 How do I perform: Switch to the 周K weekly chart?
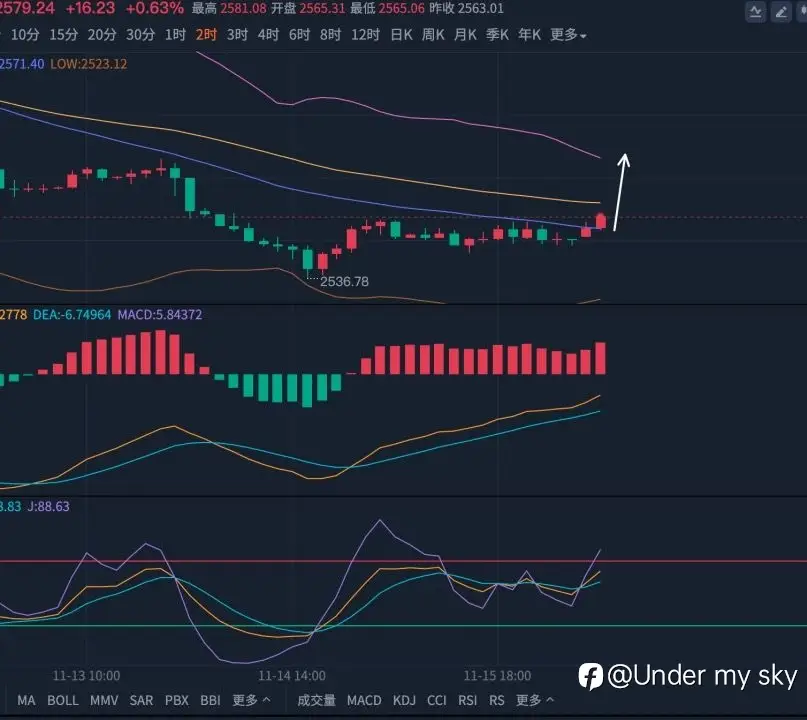(x=433, y=35)
